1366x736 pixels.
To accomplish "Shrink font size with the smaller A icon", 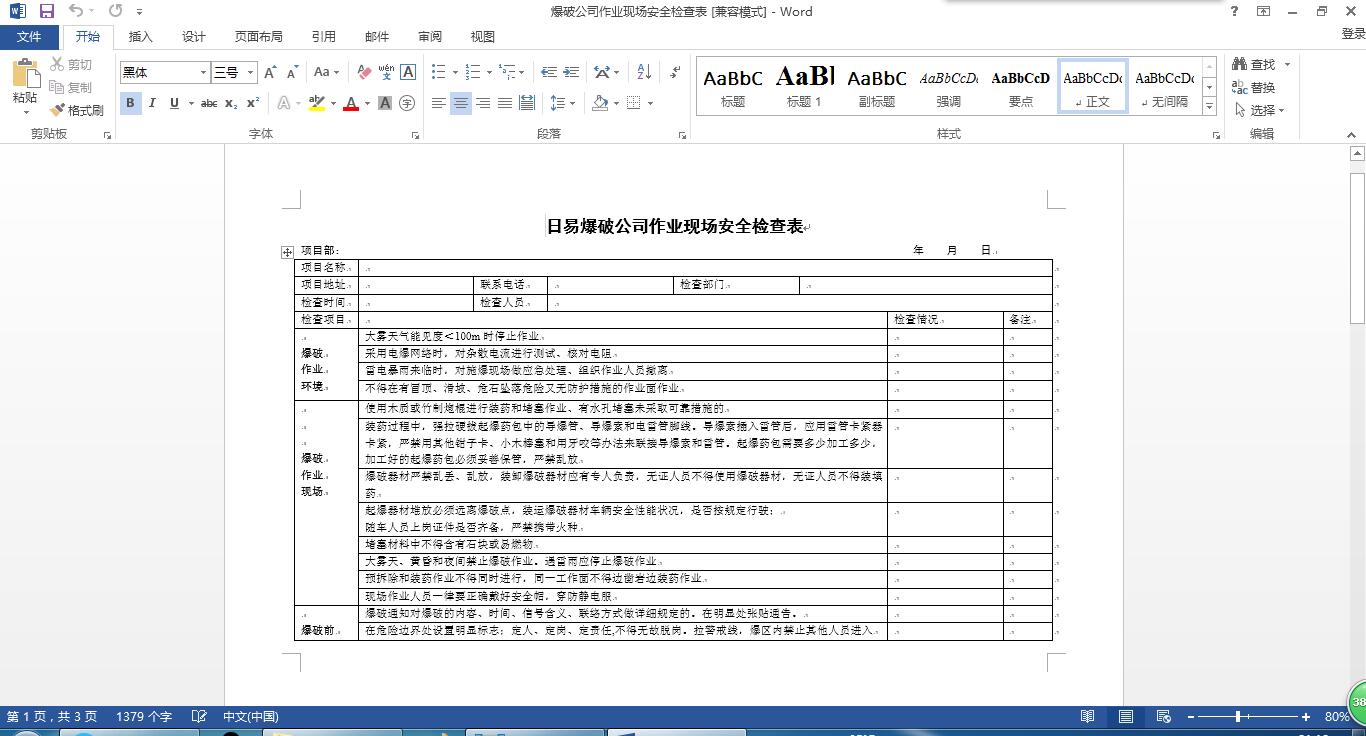I will [292, 72].
